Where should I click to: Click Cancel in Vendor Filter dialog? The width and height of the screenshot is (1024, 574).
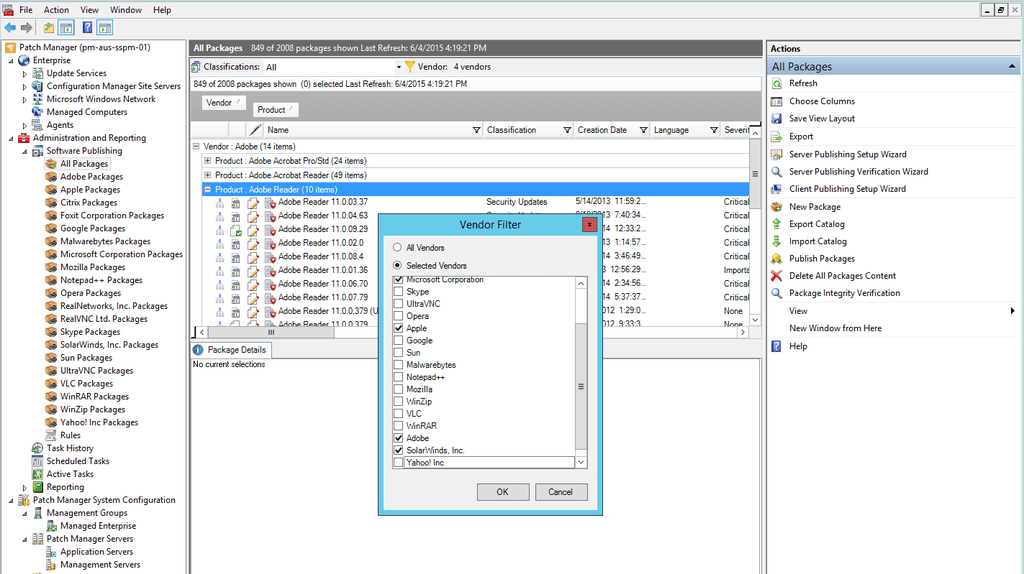coord(560,492)
